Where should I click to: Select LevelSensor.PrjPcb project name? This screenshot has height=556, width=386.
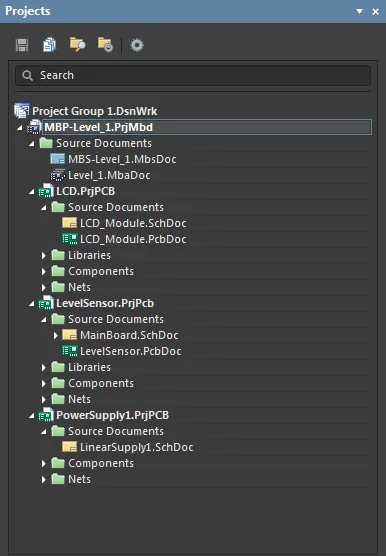[105, 303]
